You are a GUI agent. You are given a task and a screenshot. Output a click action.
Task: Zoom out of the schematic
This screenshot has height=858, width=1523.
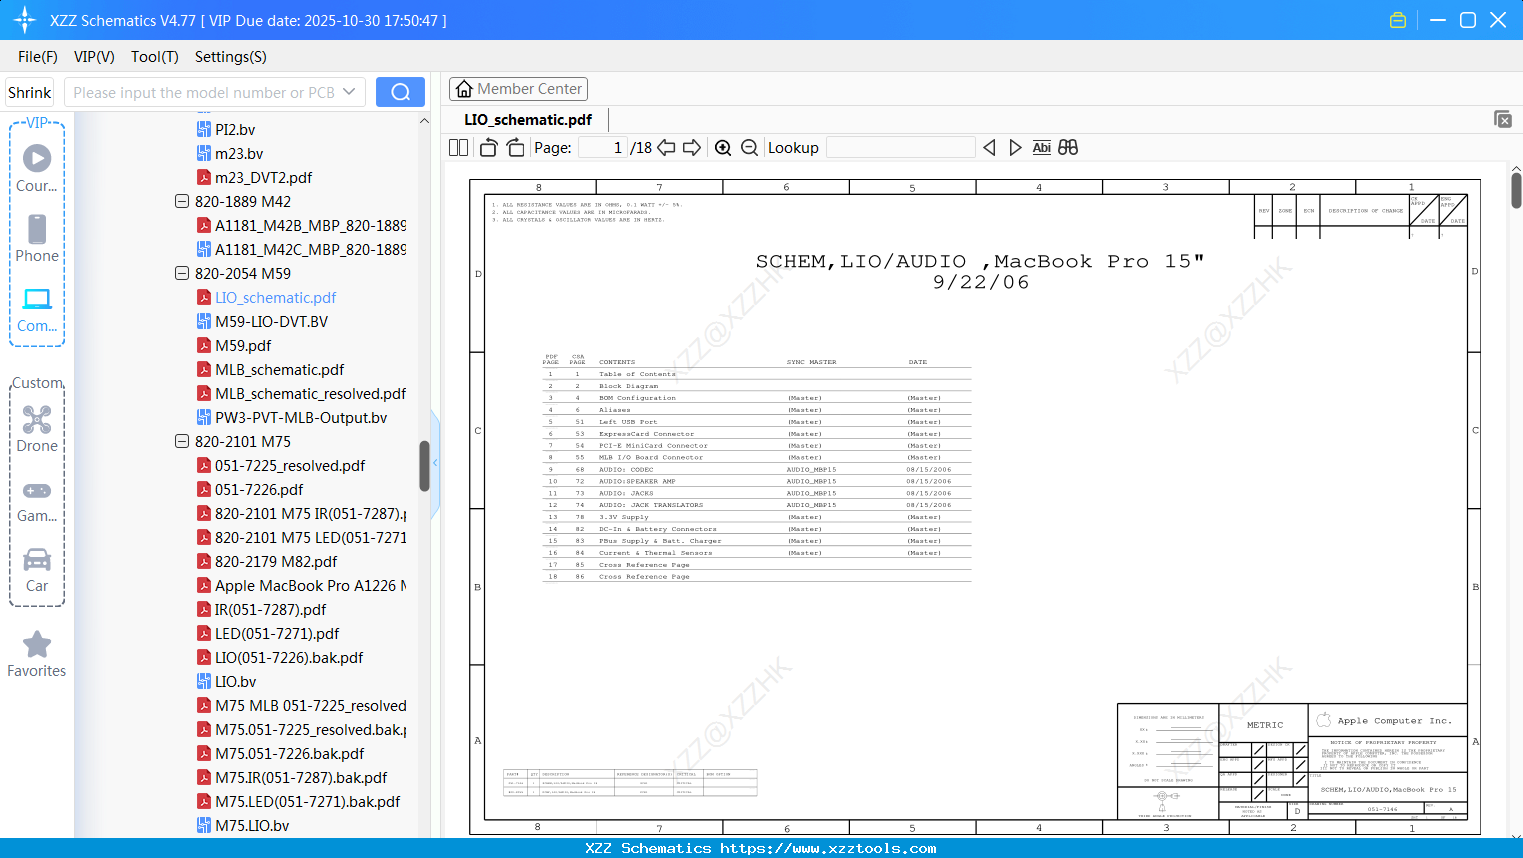[x=750, y=148]
